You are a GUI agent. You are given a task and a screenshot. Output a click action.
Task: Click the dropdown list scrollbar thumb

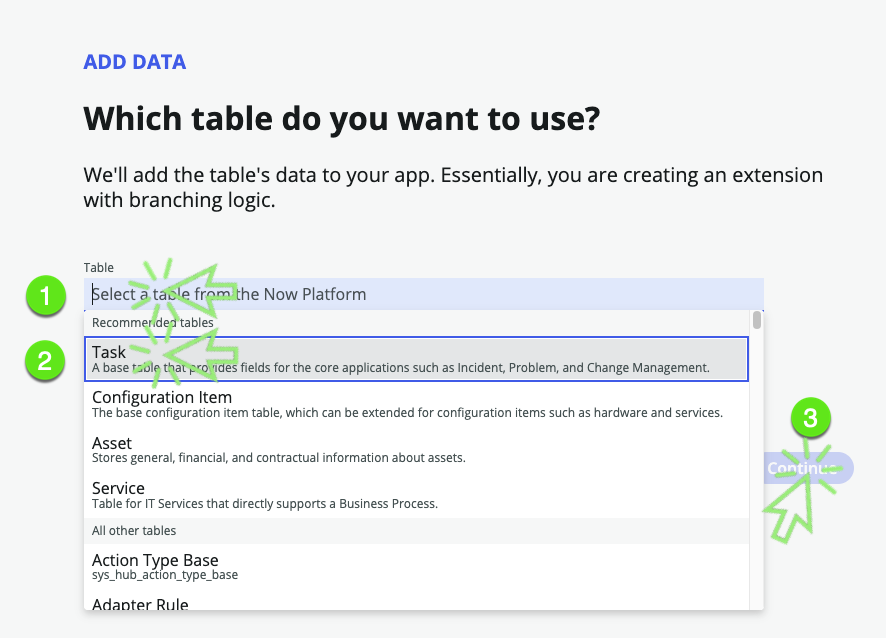757,321
